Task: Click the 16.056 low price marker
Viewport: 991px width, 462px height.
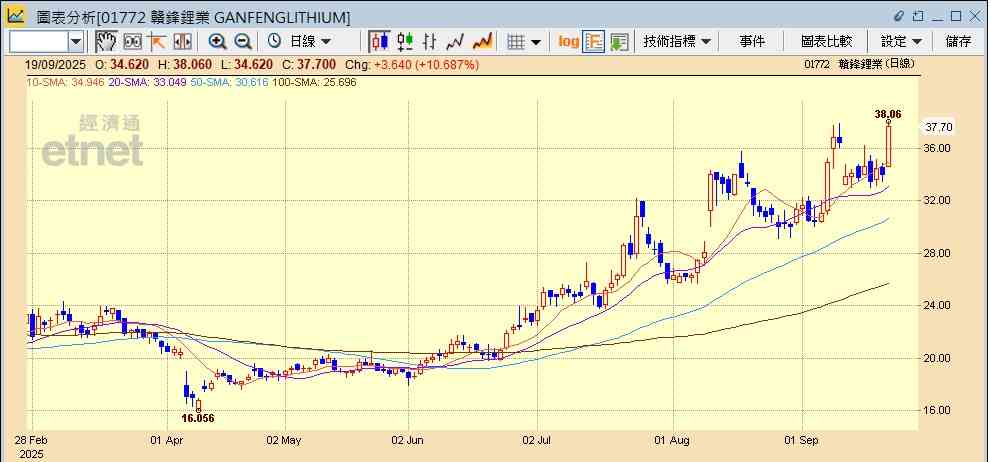Action: 198,418
